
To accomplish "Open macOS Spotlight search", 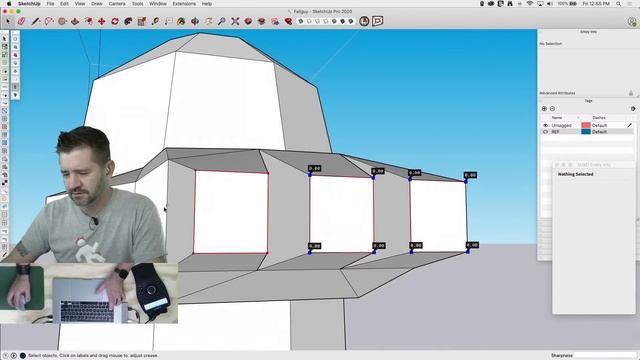I will click(x=619, y=4).
